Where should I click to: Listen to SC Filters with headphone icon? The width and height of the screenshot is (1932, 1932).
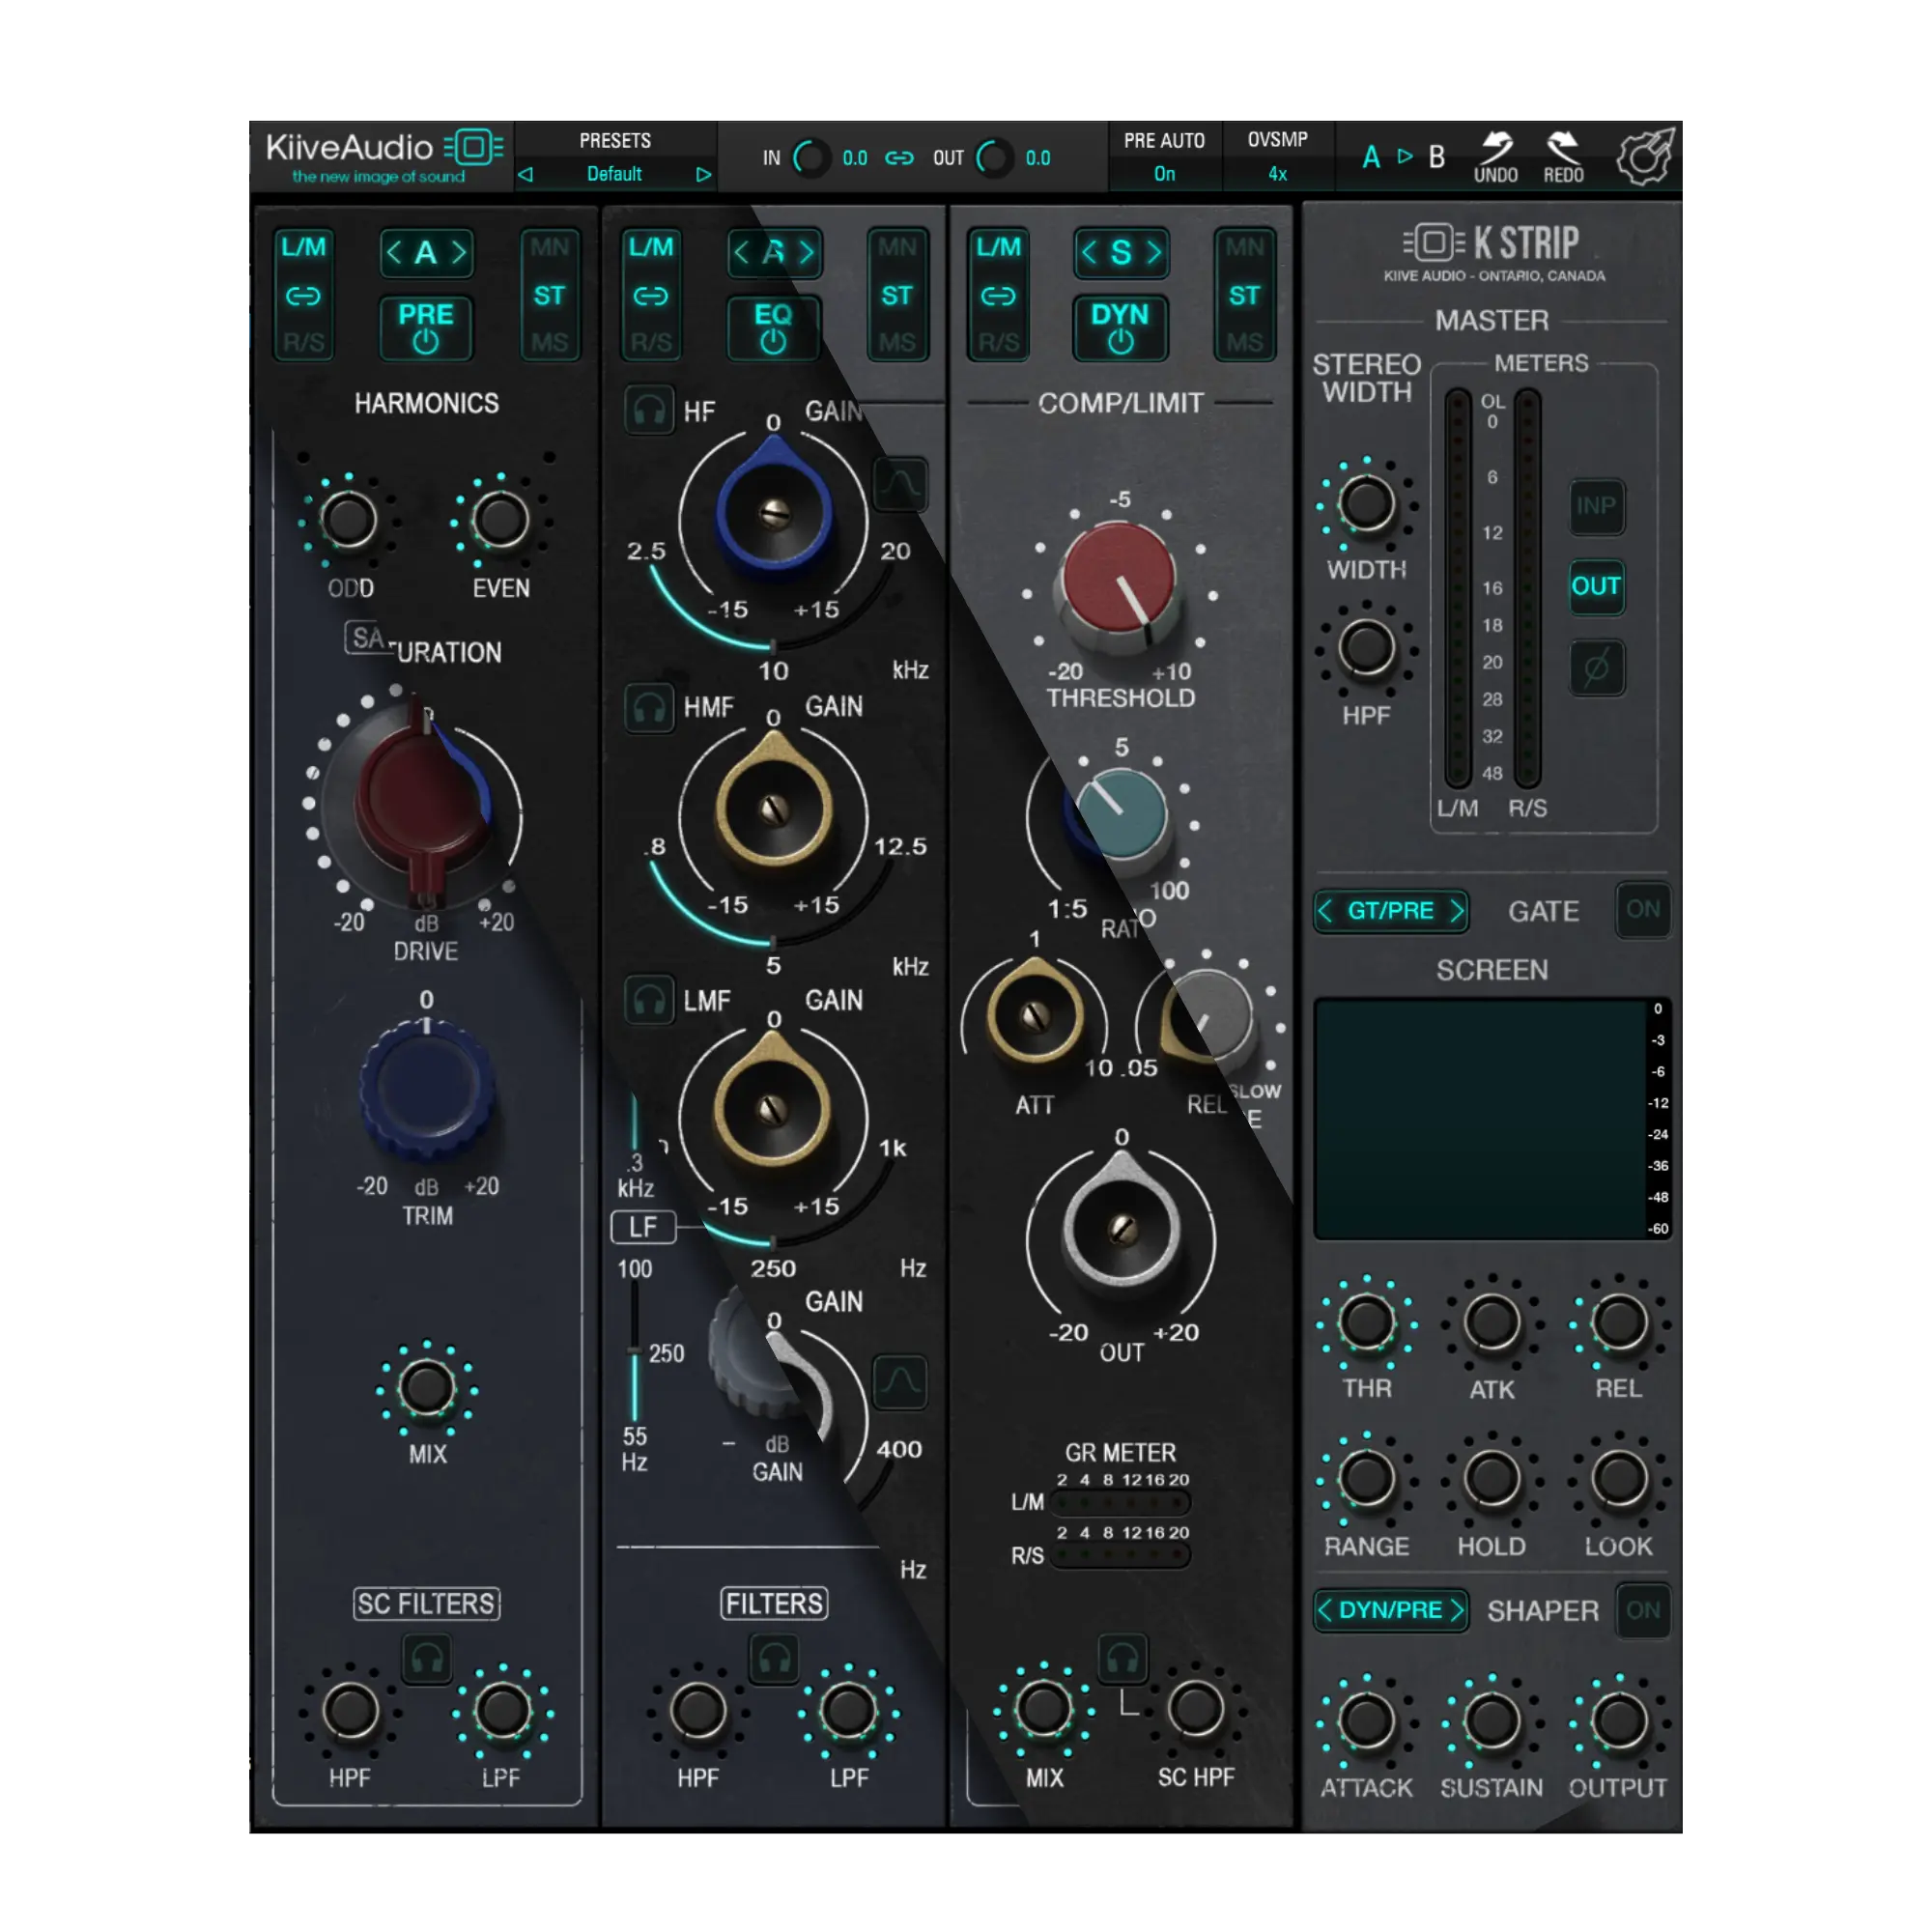pyautogui.click(x=427, y=1660)
